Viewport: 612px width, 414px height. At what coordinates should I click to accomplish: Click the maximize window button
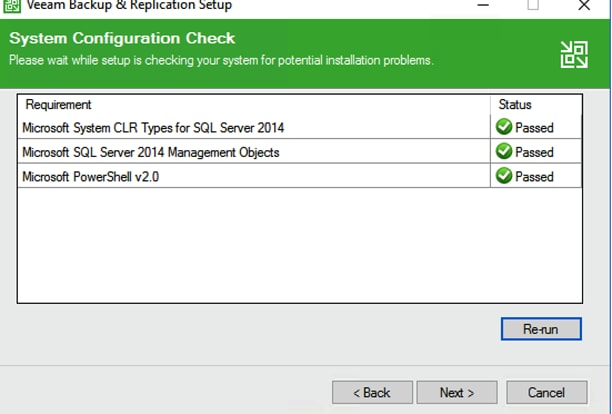[533, 5]
